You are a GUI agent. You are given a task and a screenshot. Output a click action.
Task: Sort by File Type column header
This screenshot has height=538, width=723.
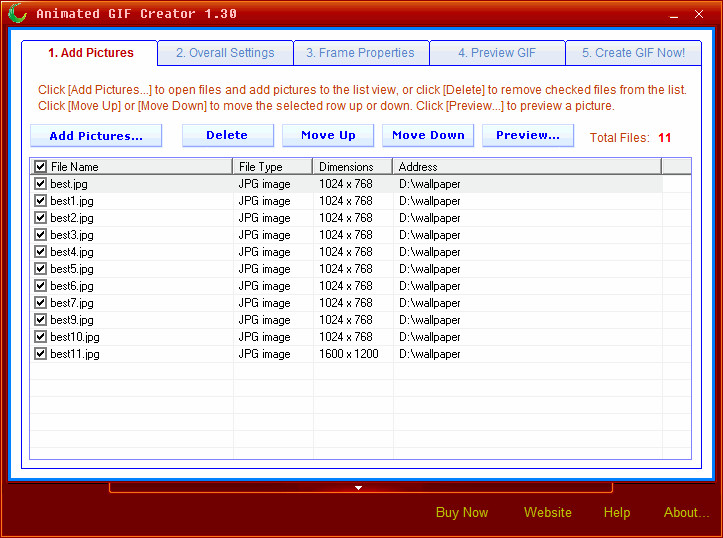point(273,166)
